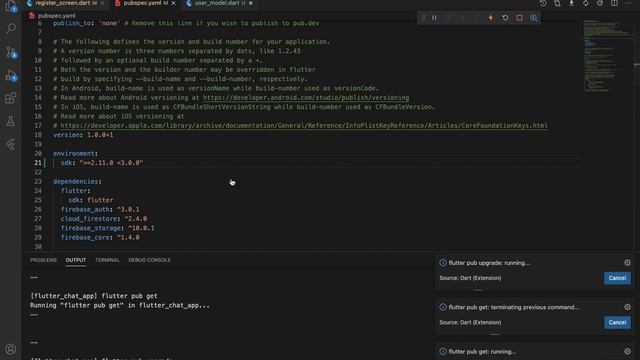The width and height of the screenshot is (640, 360).
Task: Click the open changes icon in title bar
Action: coord(557,3)
